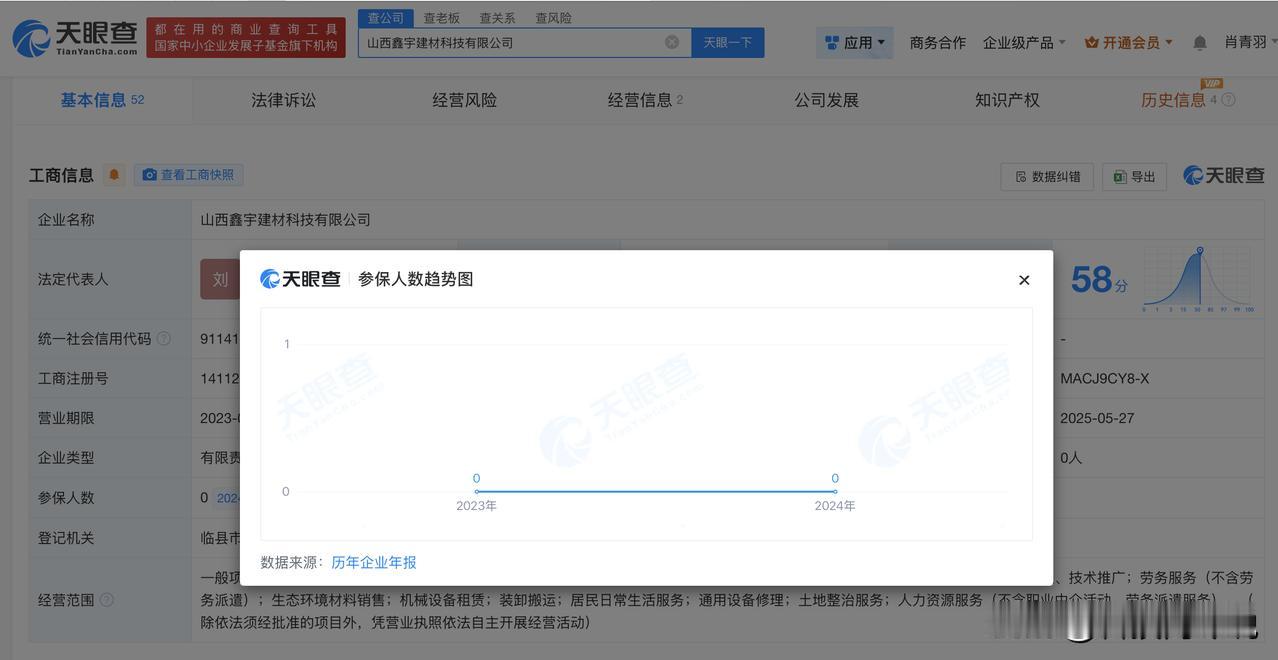Viewport: 1278px width, 660px height.
Task: Open notifications bell in top bar
Action: (x=1200, y=43)
